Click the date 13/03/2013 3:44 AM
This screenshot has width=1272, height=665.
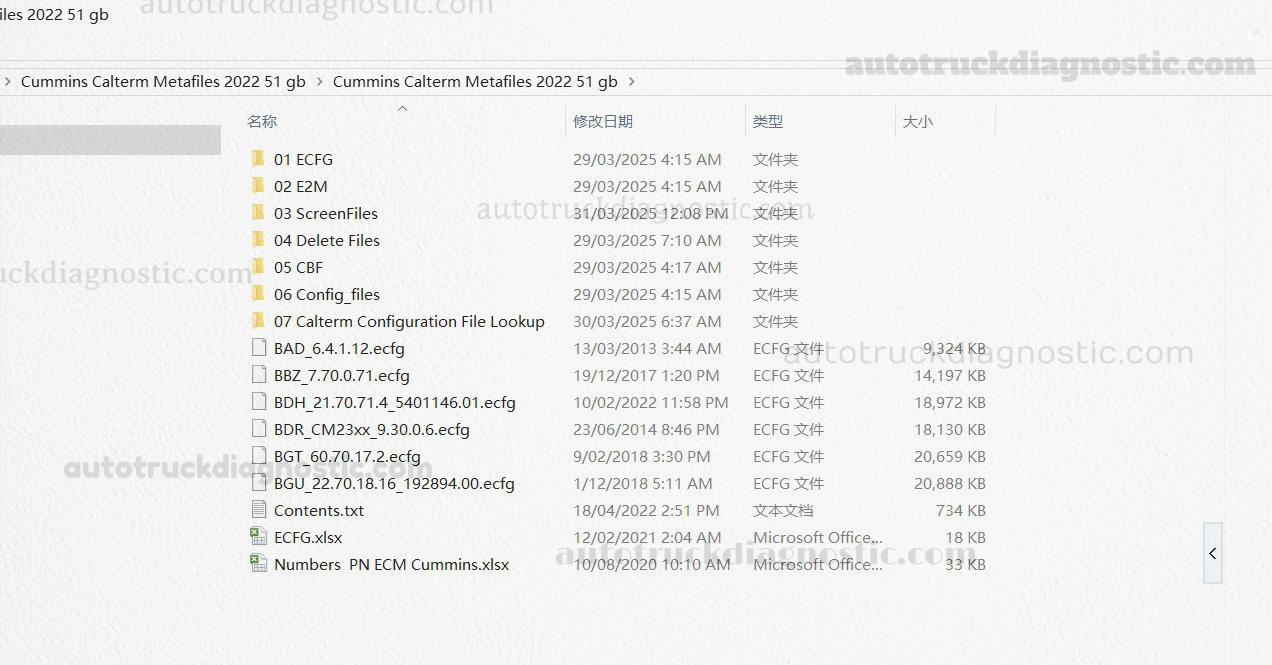click(647, 348)
